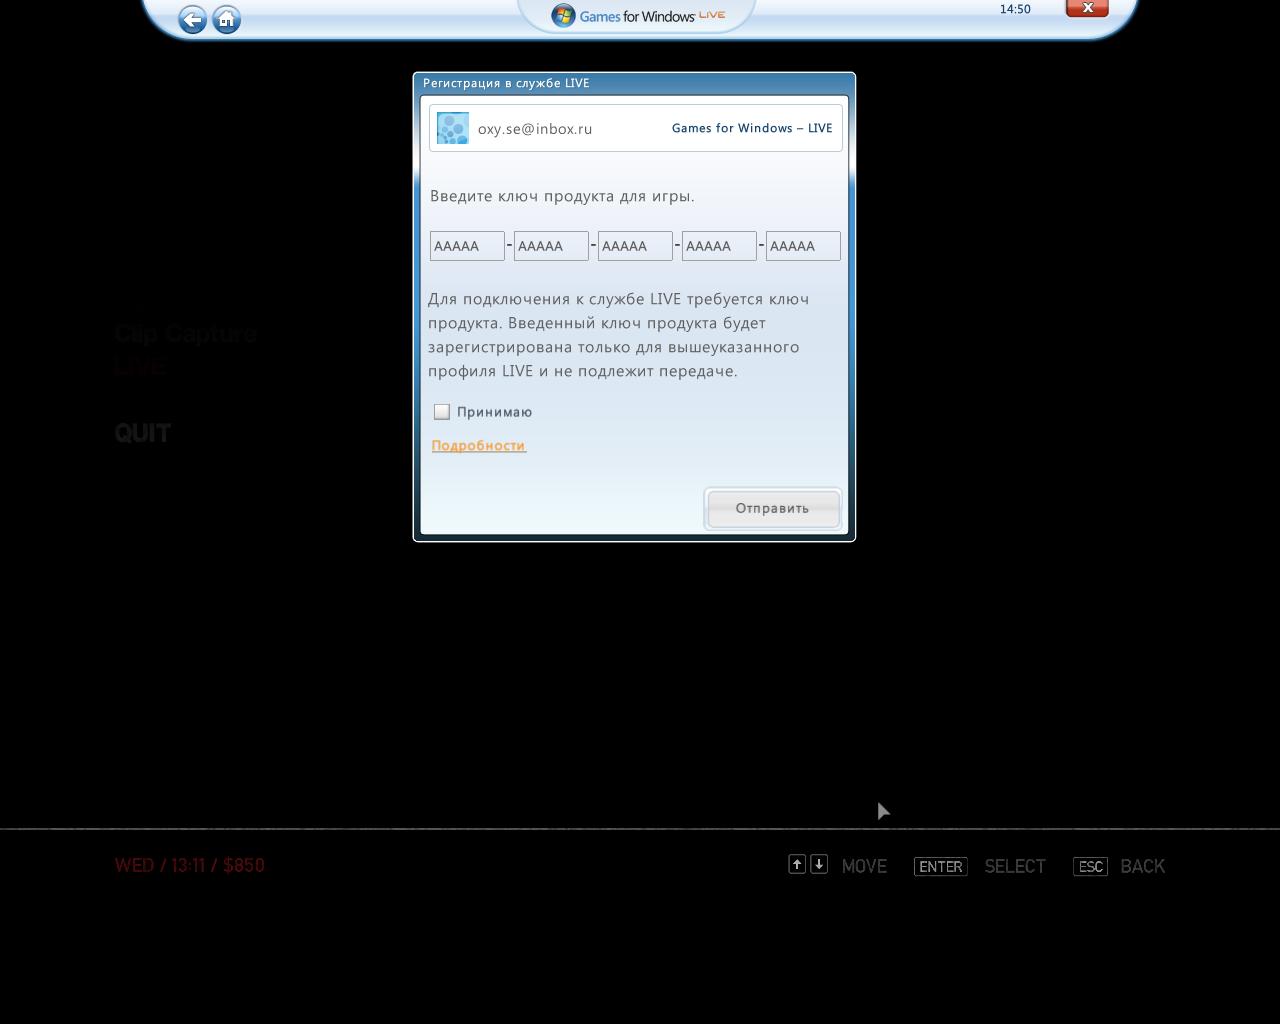Select the profile avatar beside oxy.se@inbox.ru
The image size is (1280, 1024).
453,128
